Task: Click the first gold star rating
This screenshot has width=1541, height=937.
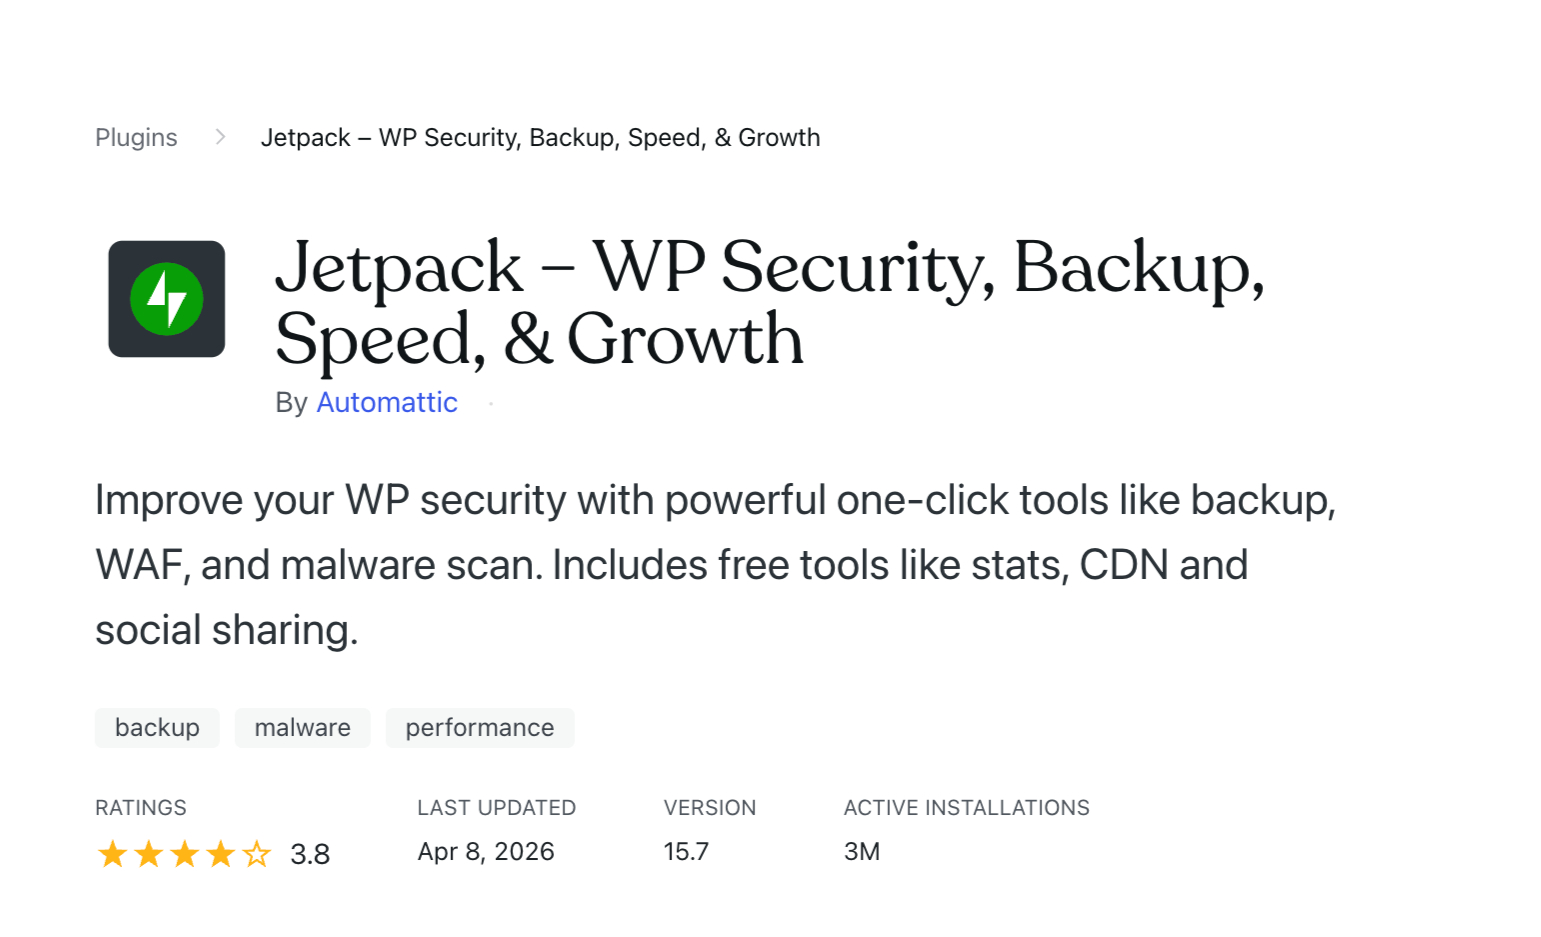Action: pos(111,854)
